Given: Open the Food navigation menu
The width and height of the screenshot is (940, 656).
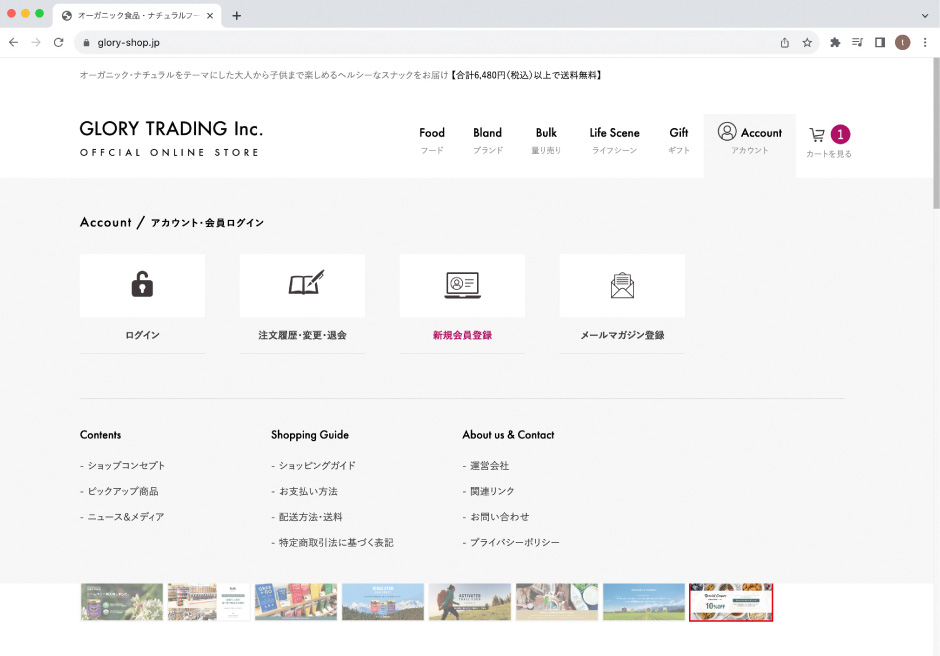Looking at the screenshot, I should pos(432,139).
